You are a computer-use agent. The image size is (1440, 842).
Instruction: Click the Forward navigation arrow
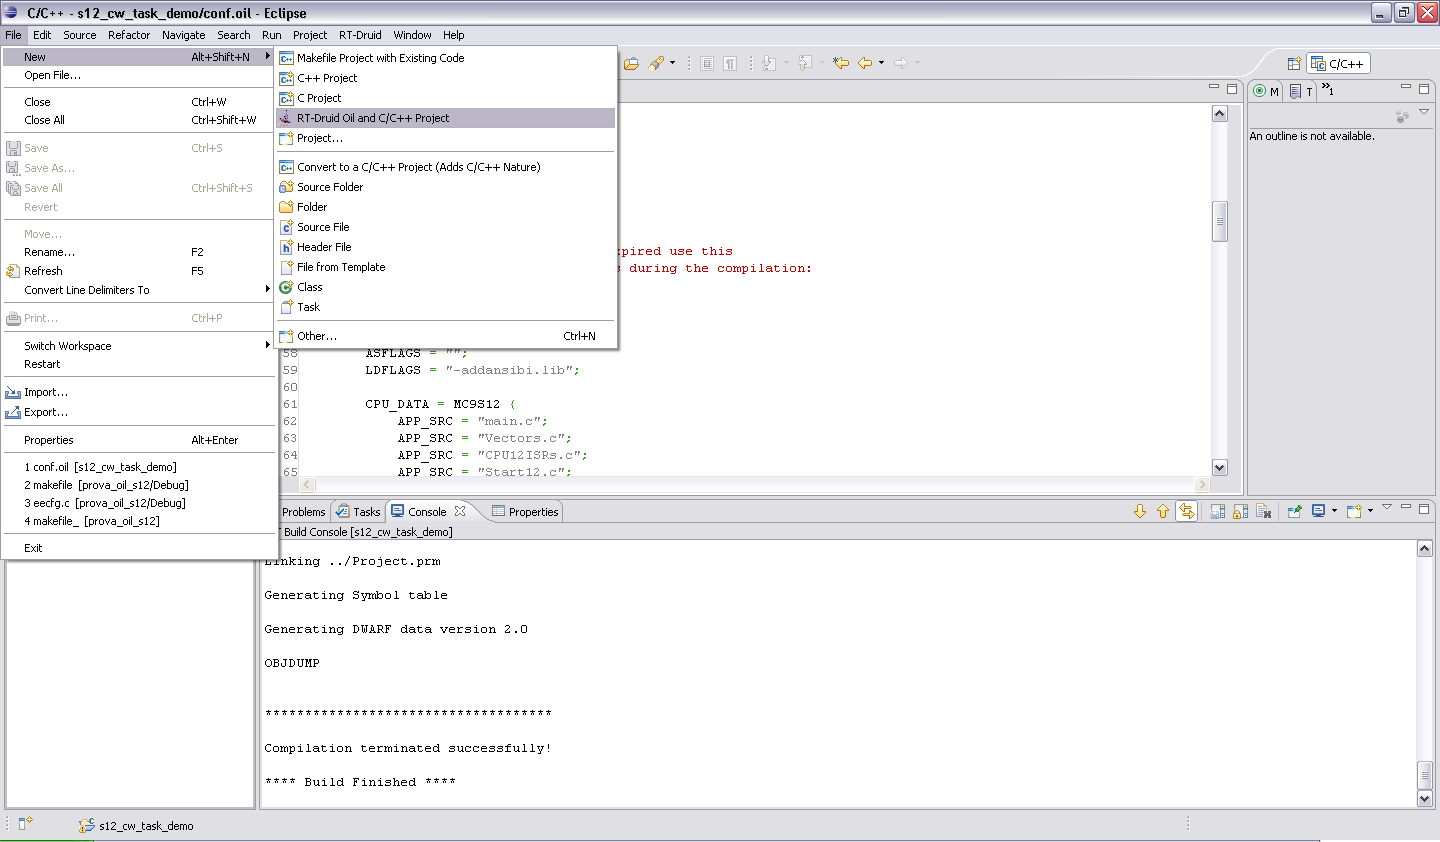point(901,63)
